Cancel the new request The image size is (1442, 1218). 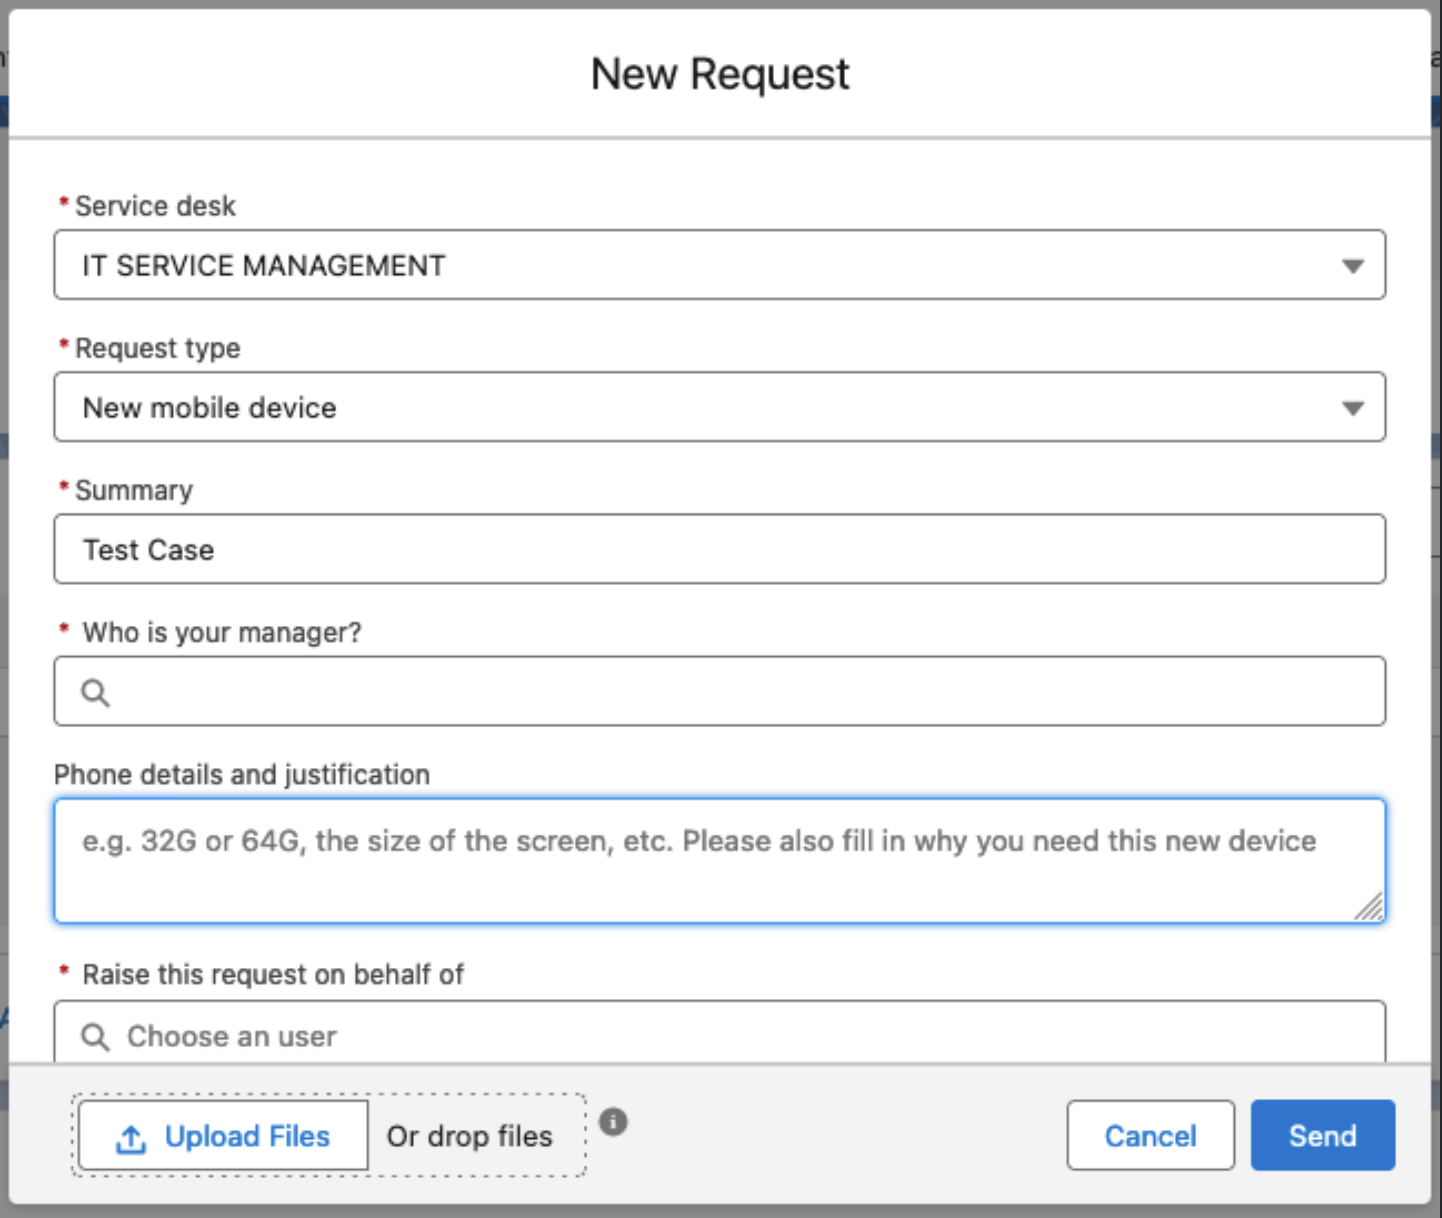(x=1150, y=1136)
